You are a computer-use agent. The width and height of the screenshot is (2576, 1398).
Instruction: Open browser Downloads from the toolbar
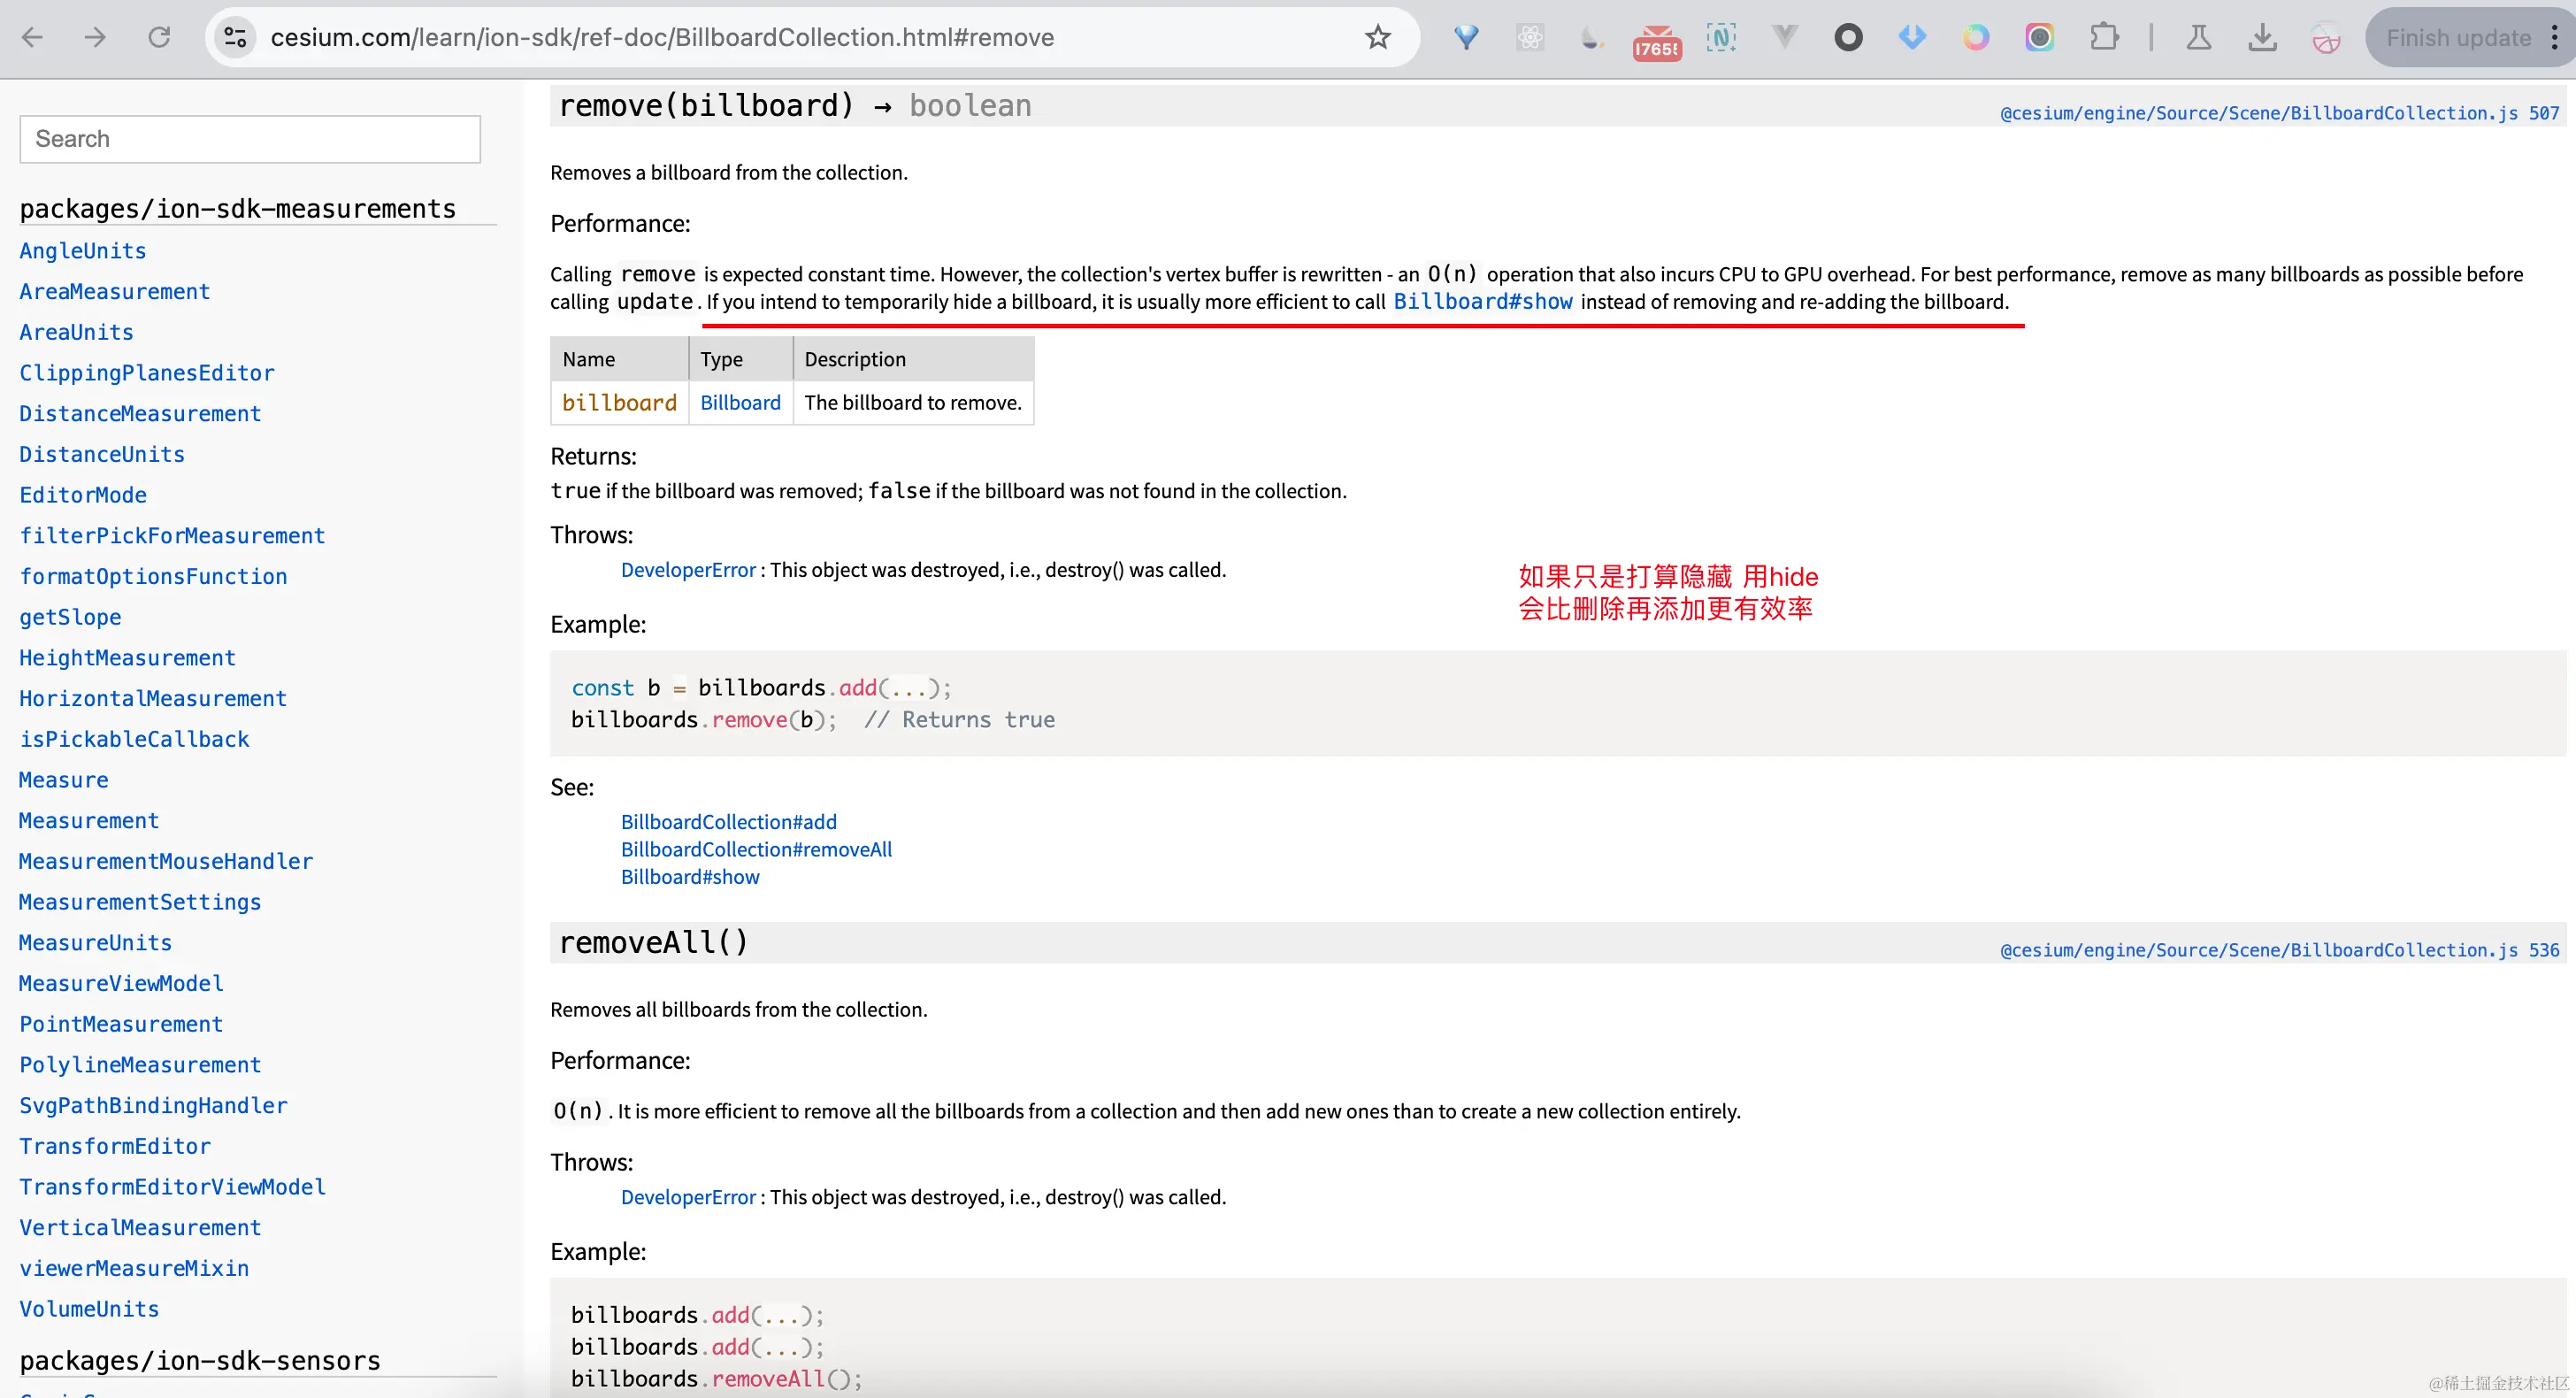[2263, 37]
